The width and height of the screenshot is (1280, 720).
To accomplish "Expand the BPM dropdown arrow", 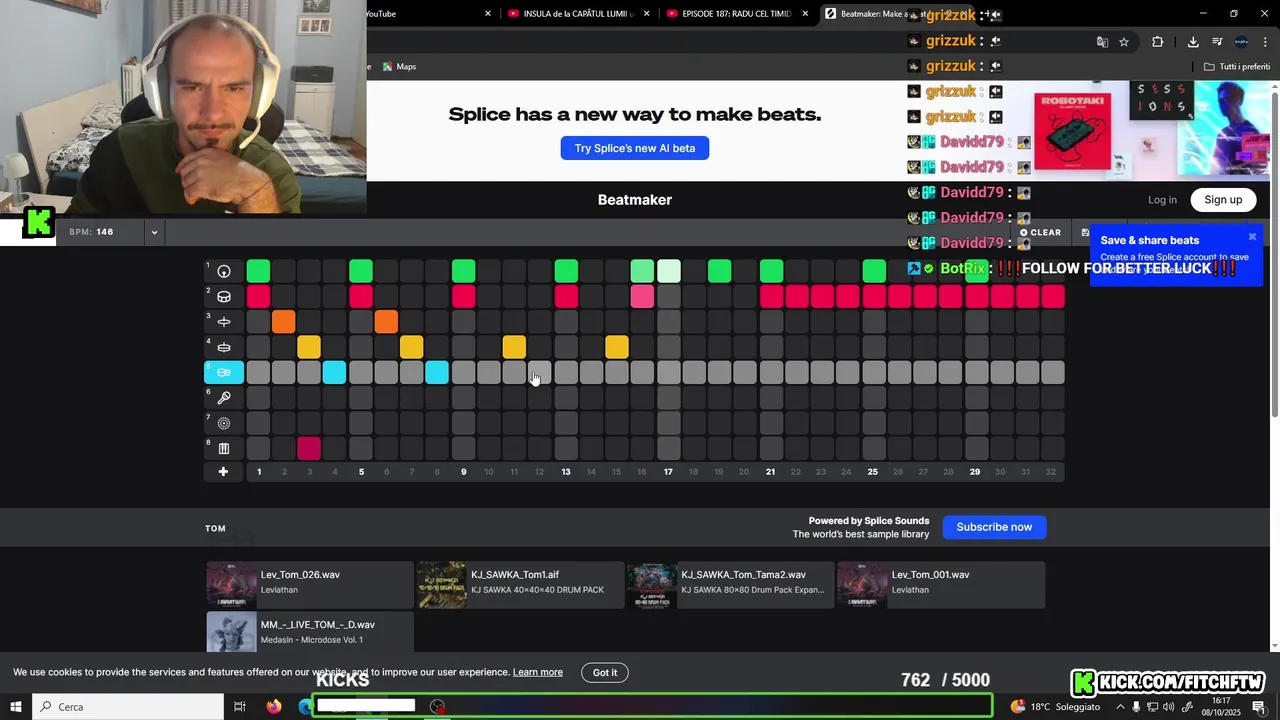I will (x=154, y=232).
